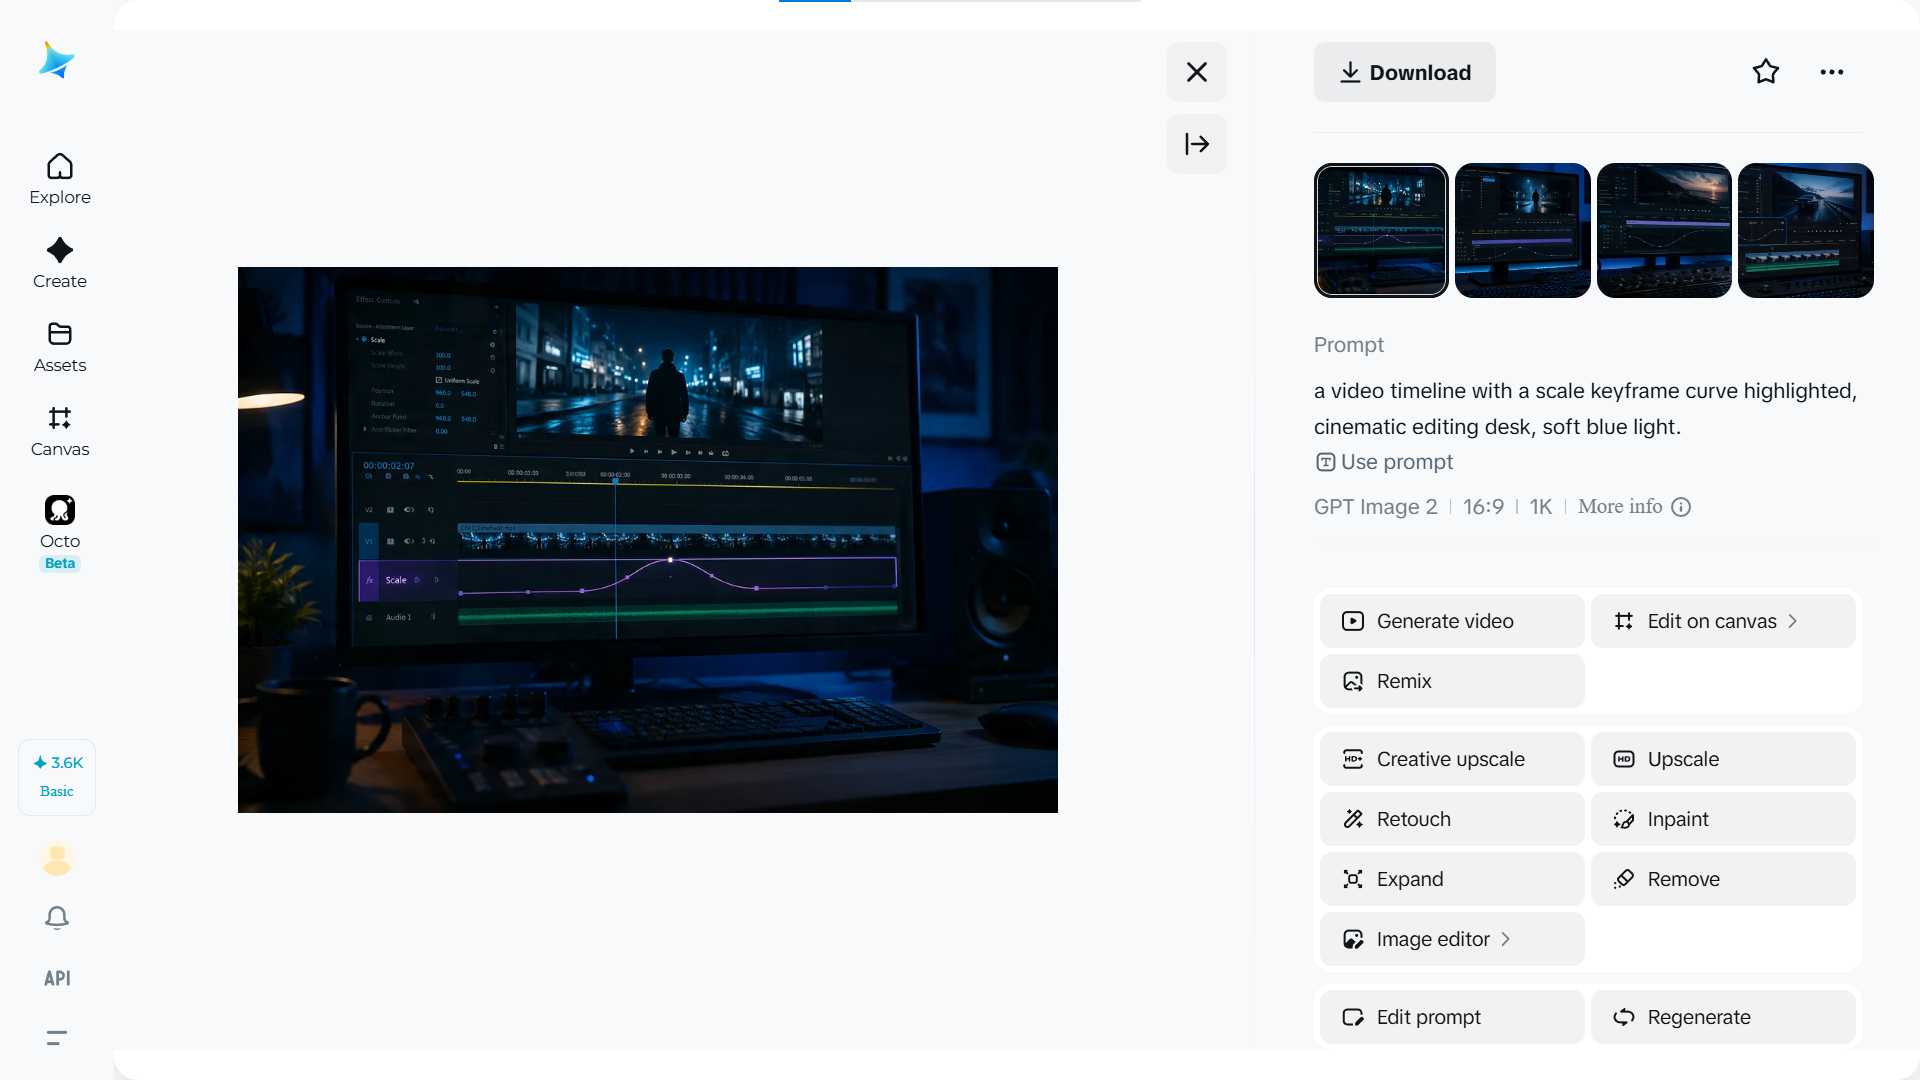Favorite the image with the star icon
Image resolution: width=1920 pixels, height=1080 pixels.
(x=1766, y=72)
